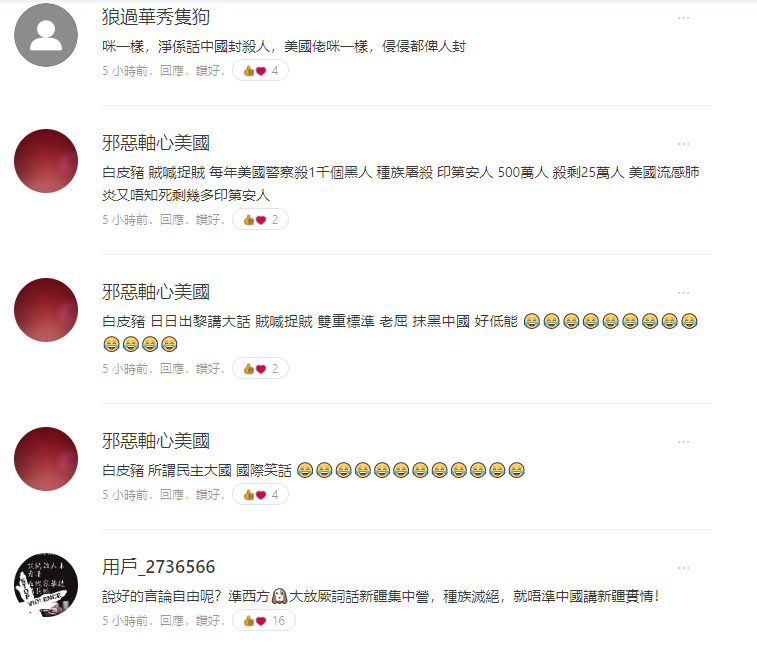Open the three-dot menu on the 雙重標準 comment
Viewport: 757px width, 648px height.
click(x=683, y=293)
